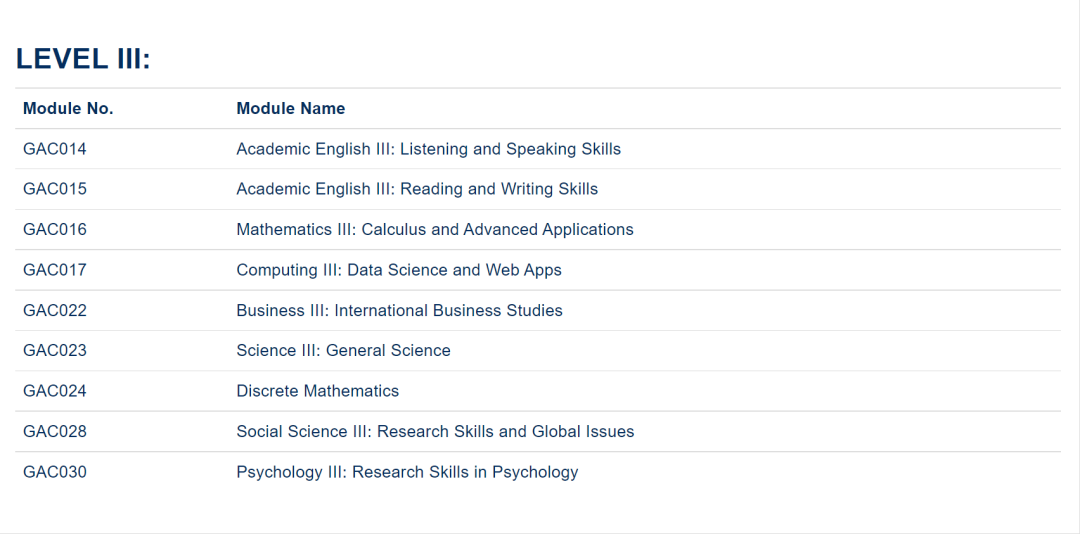This screenshot has width=1080, height=534.
Task: Open Psychology III: Research Skills in Psychology
Action: point(407,472)
